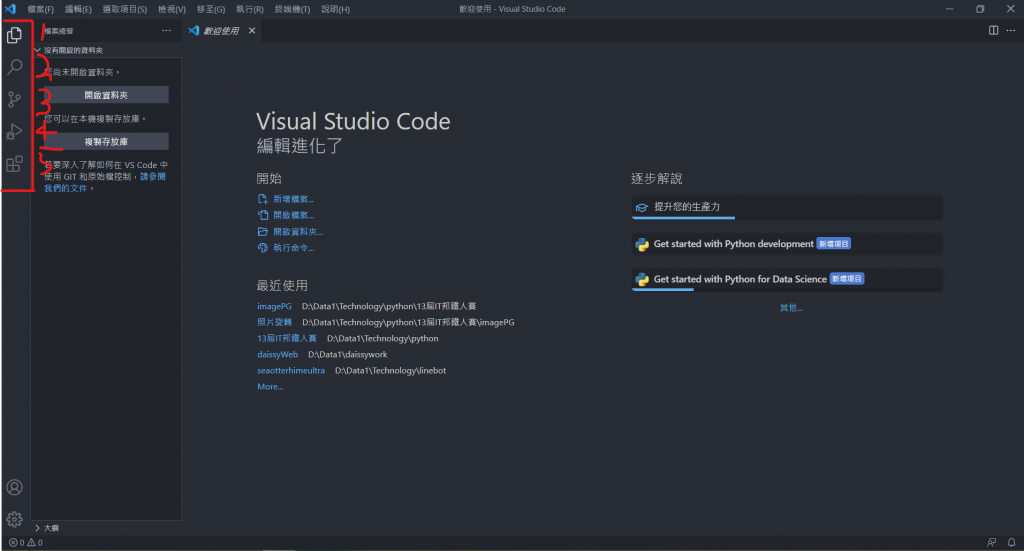The height and width of the screenshot is (551, 1024).
Task: Open editor More Actions ellipsis
Action: [x=1011, y=31]
